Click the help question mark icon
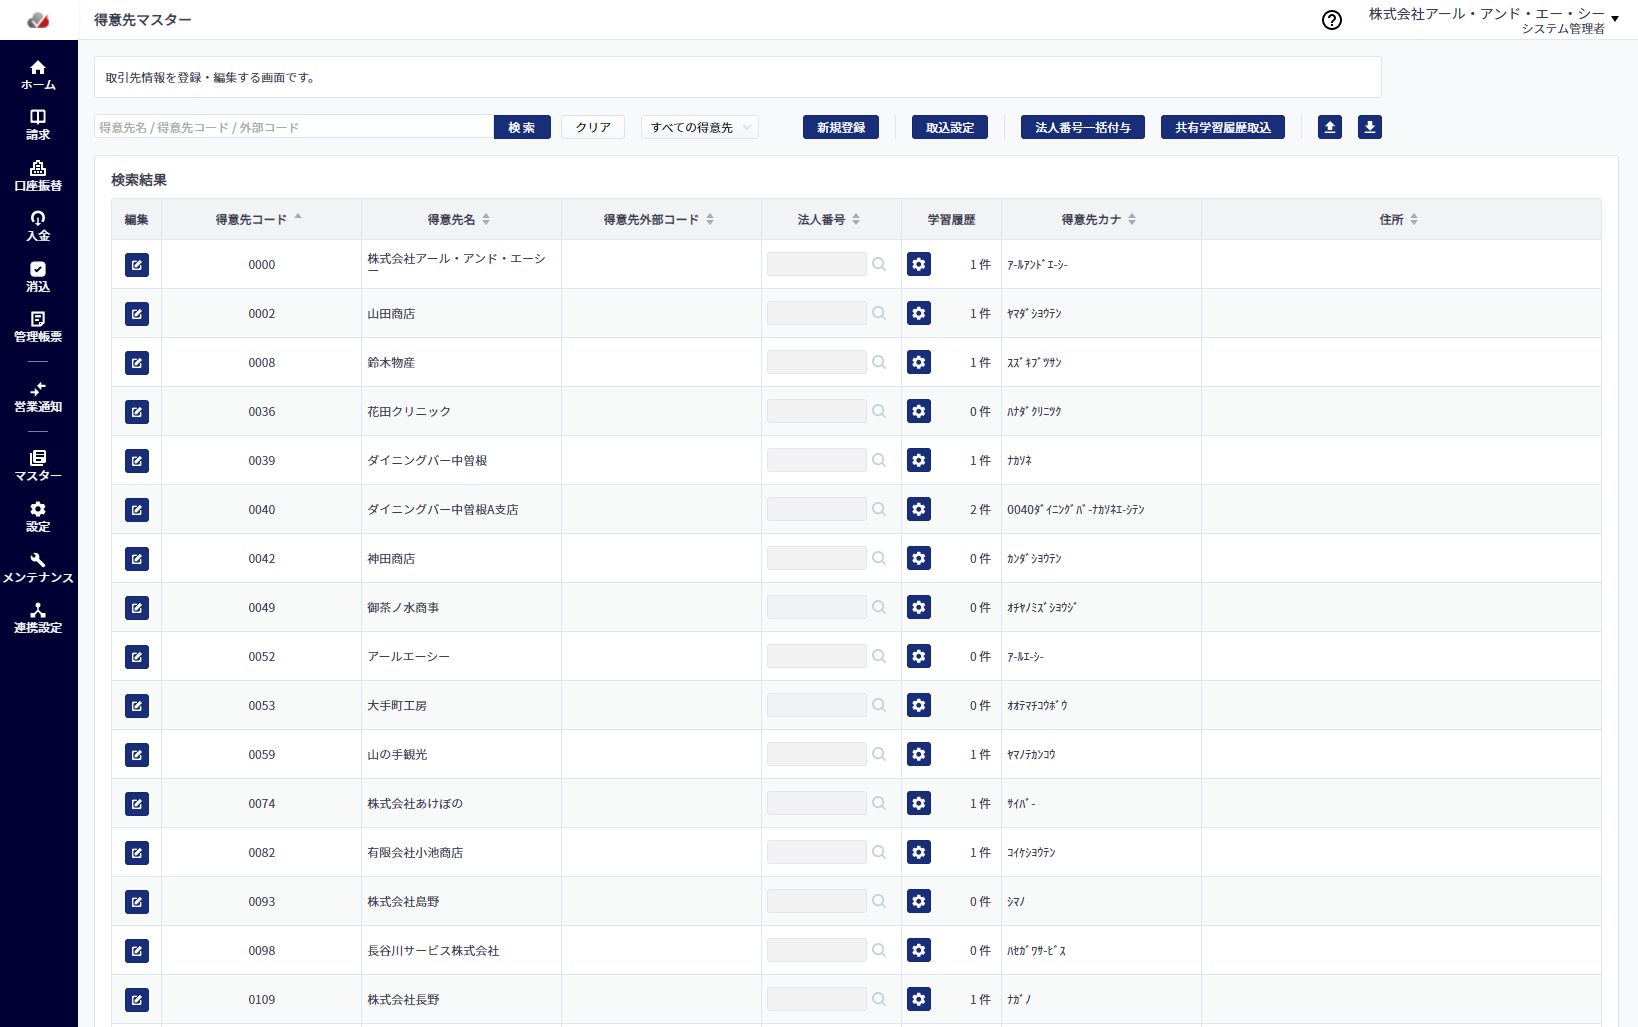Image resolution: width=1638 pixels, height=1027 pixels. pos(1332,20)
